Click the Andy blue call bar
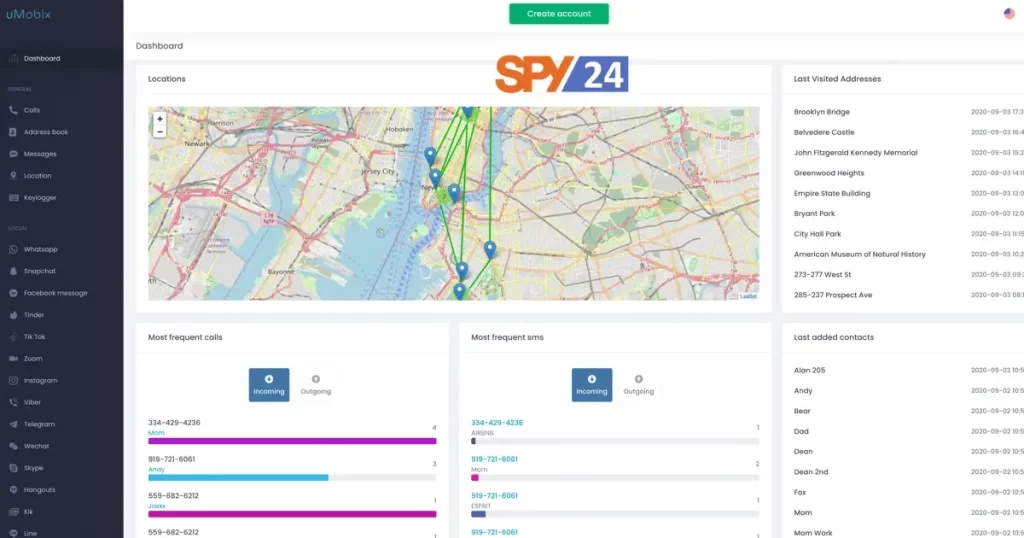 point(238,478)
